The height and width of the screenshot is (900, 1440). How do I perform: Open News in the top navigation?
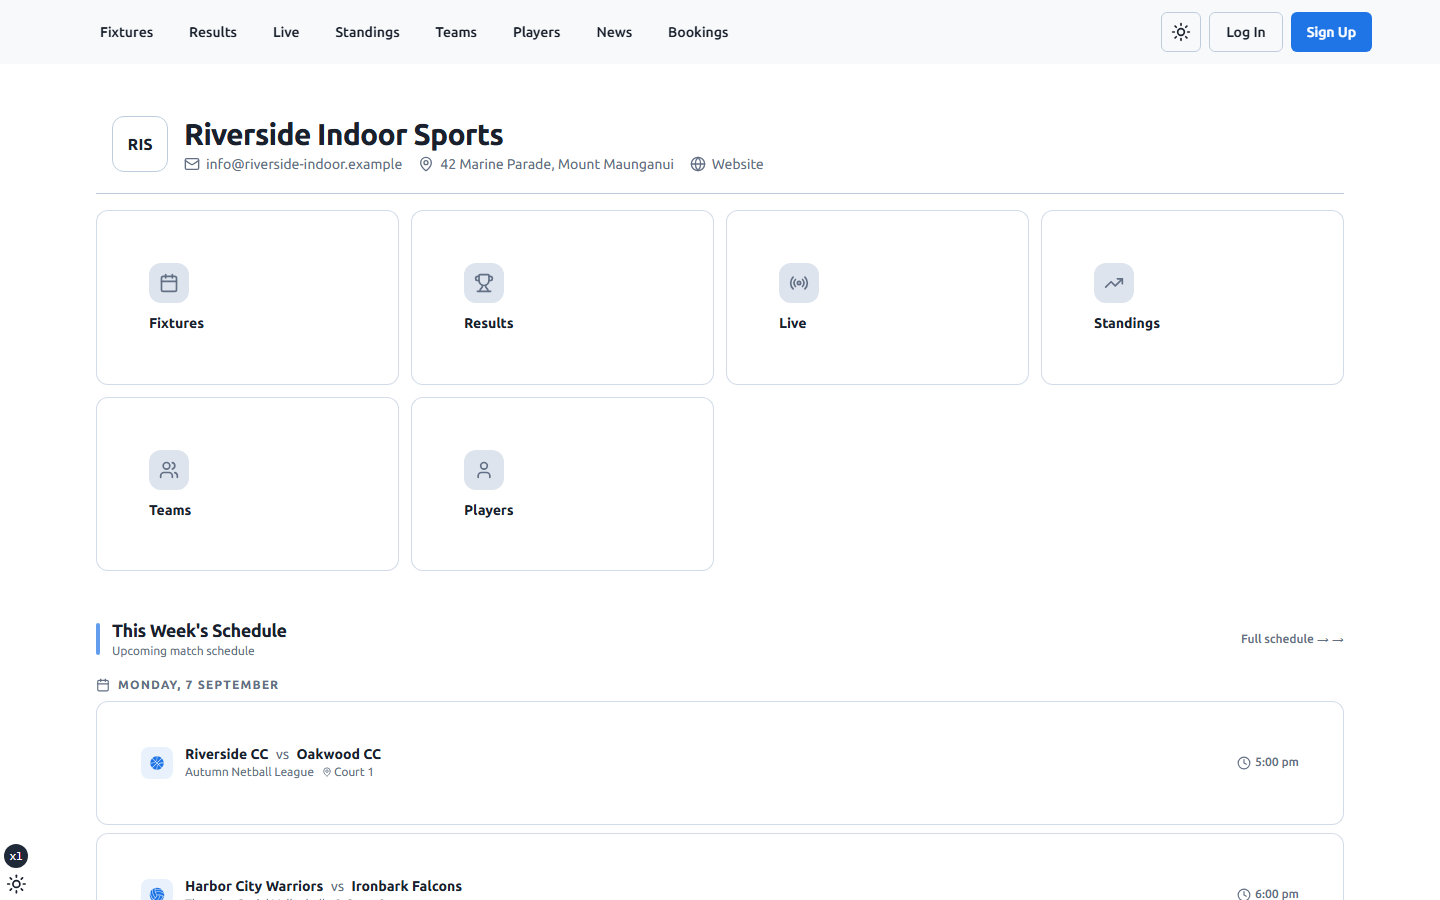coord(614,32)
